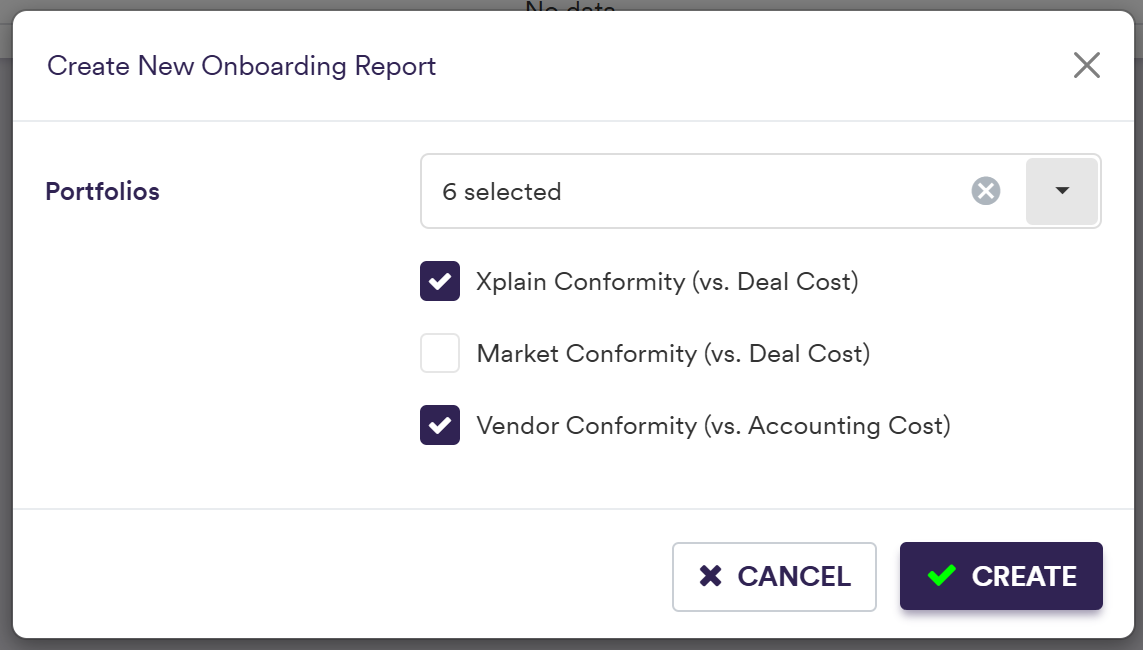The height and width of the screenshot is (650, 1143).
Task: Click white tick in Xplain Conformity box
Action: point(440,282)
